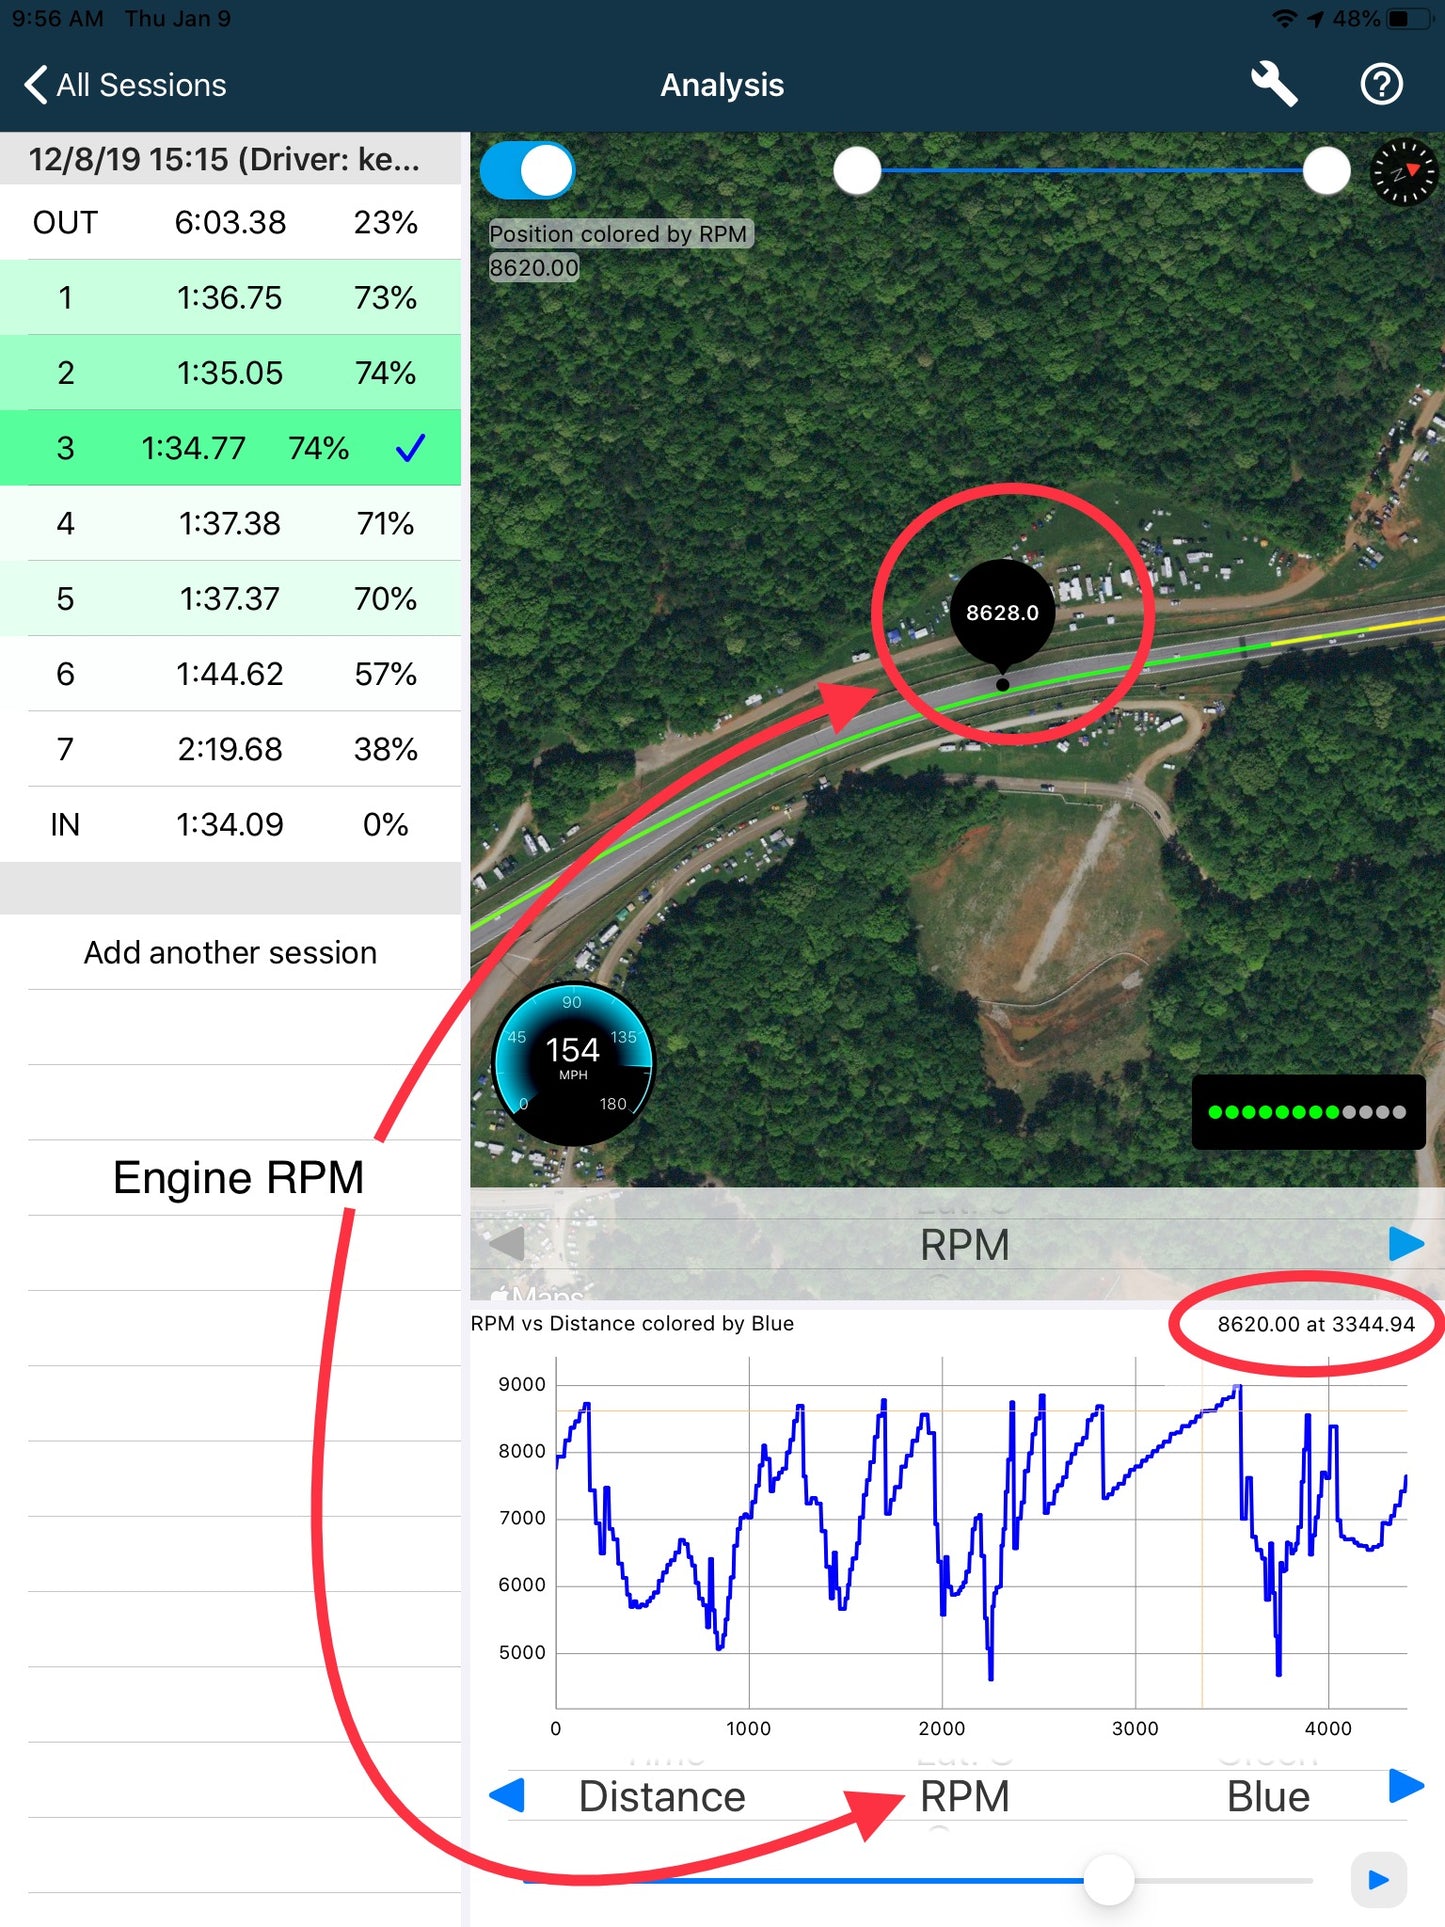This screenshot has height=1927, width=1445.
Task: Tap the session header 12/8/19 15:15
Action: coord(230,159)
